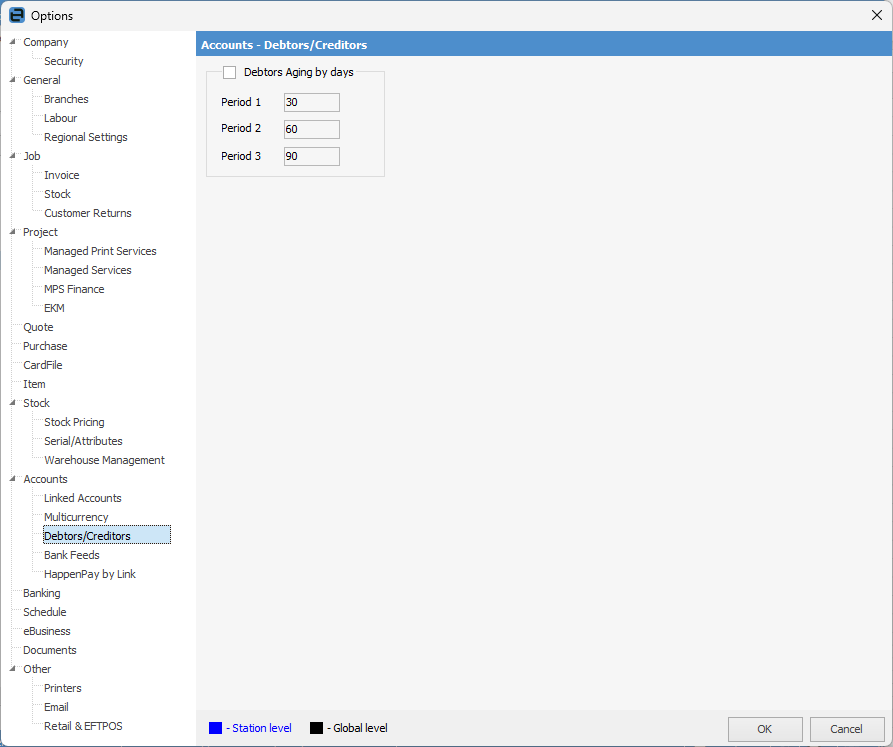This screenshot has width=893, height=747.
Task: Close the Options dialog window
Action: coord(876,15)
